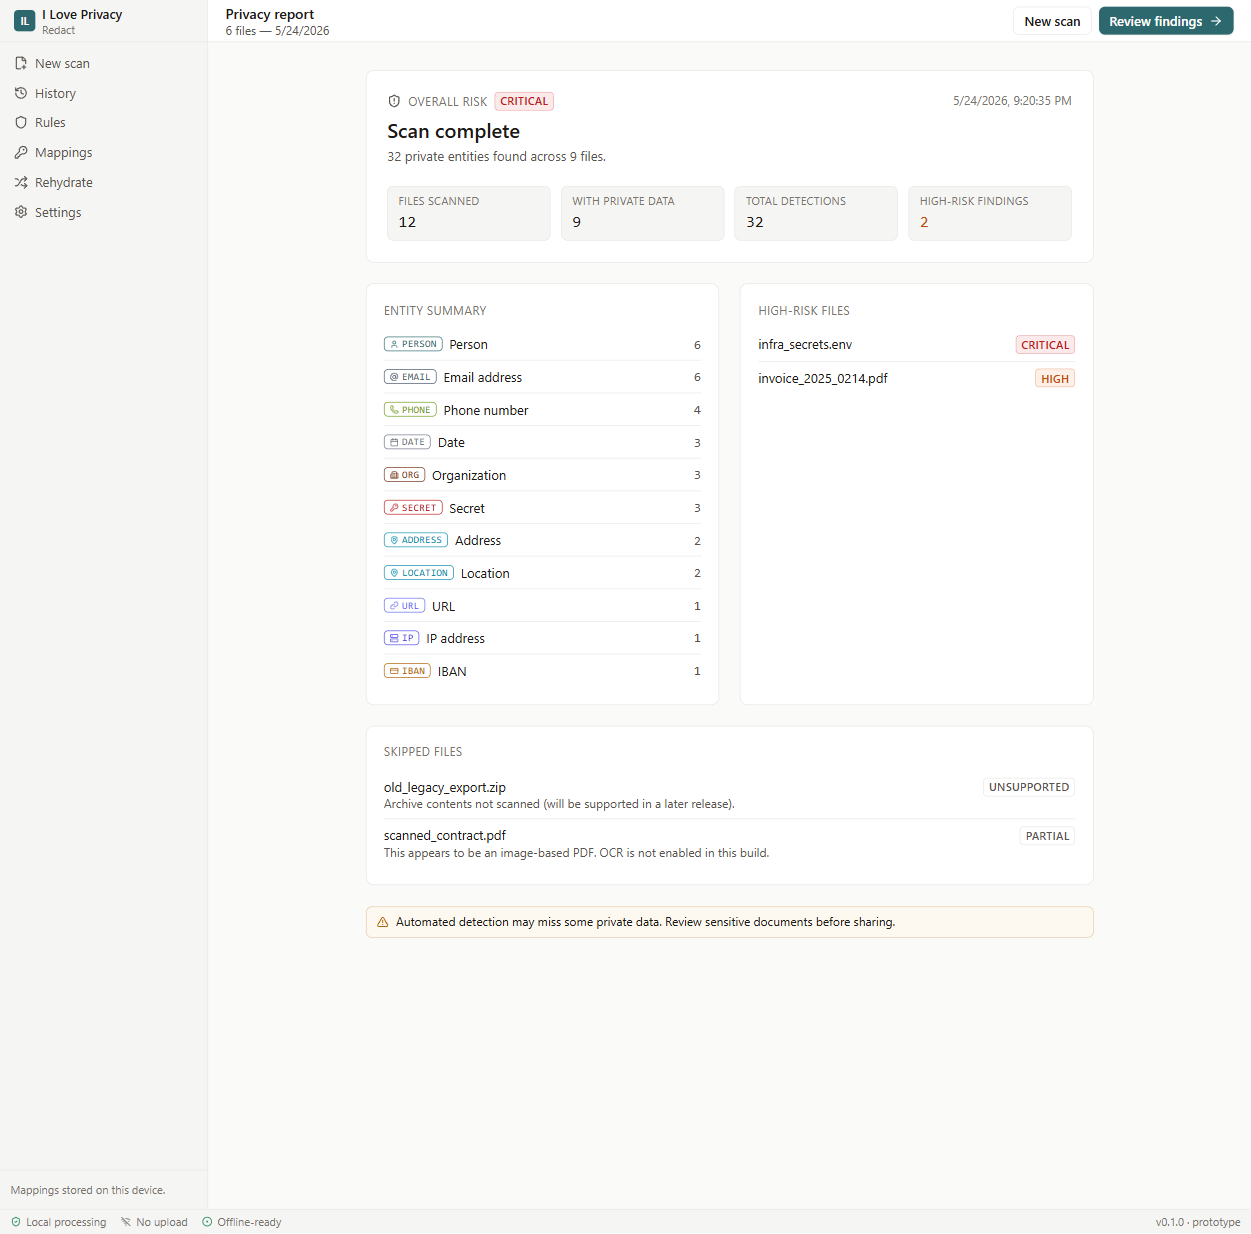
Task: Click the Local processing shield icon
Action: [x=16, y=1222]
